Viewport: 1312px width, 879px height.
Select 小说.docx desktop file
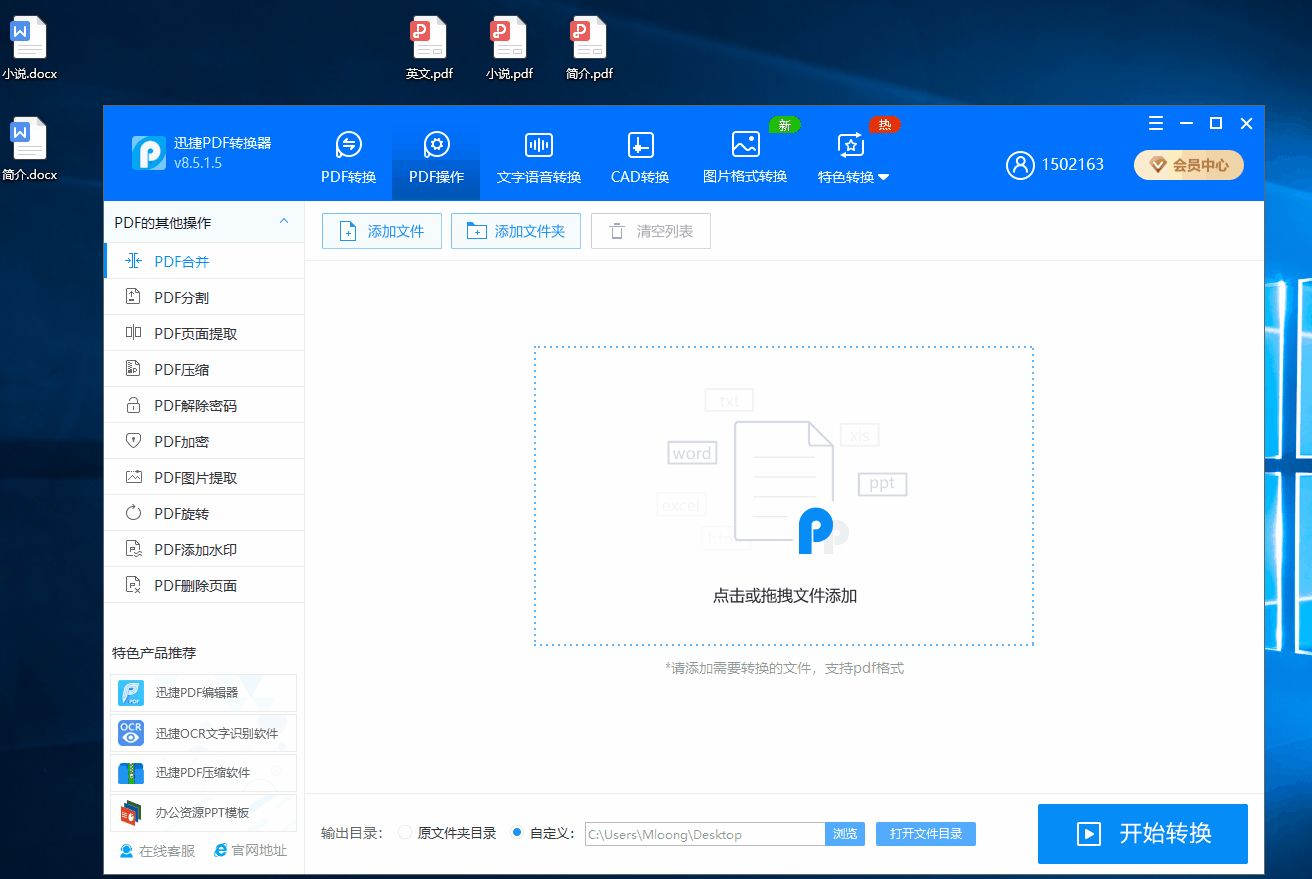[29, 49]
